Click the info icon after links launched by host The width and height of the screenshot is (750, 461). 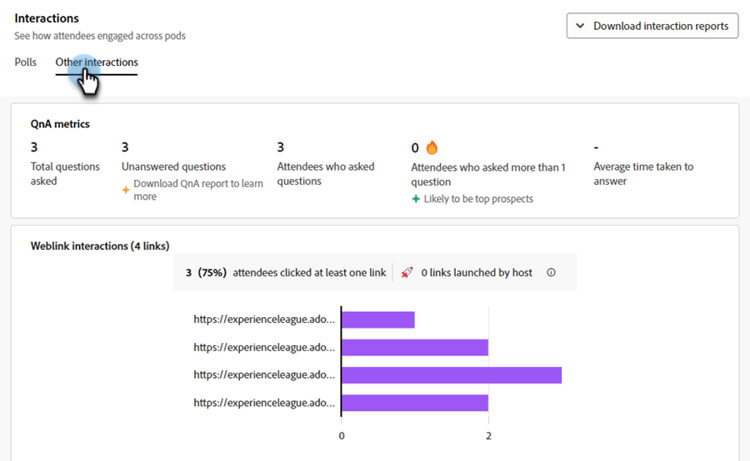pyautogui.click(x=551, y=272)
